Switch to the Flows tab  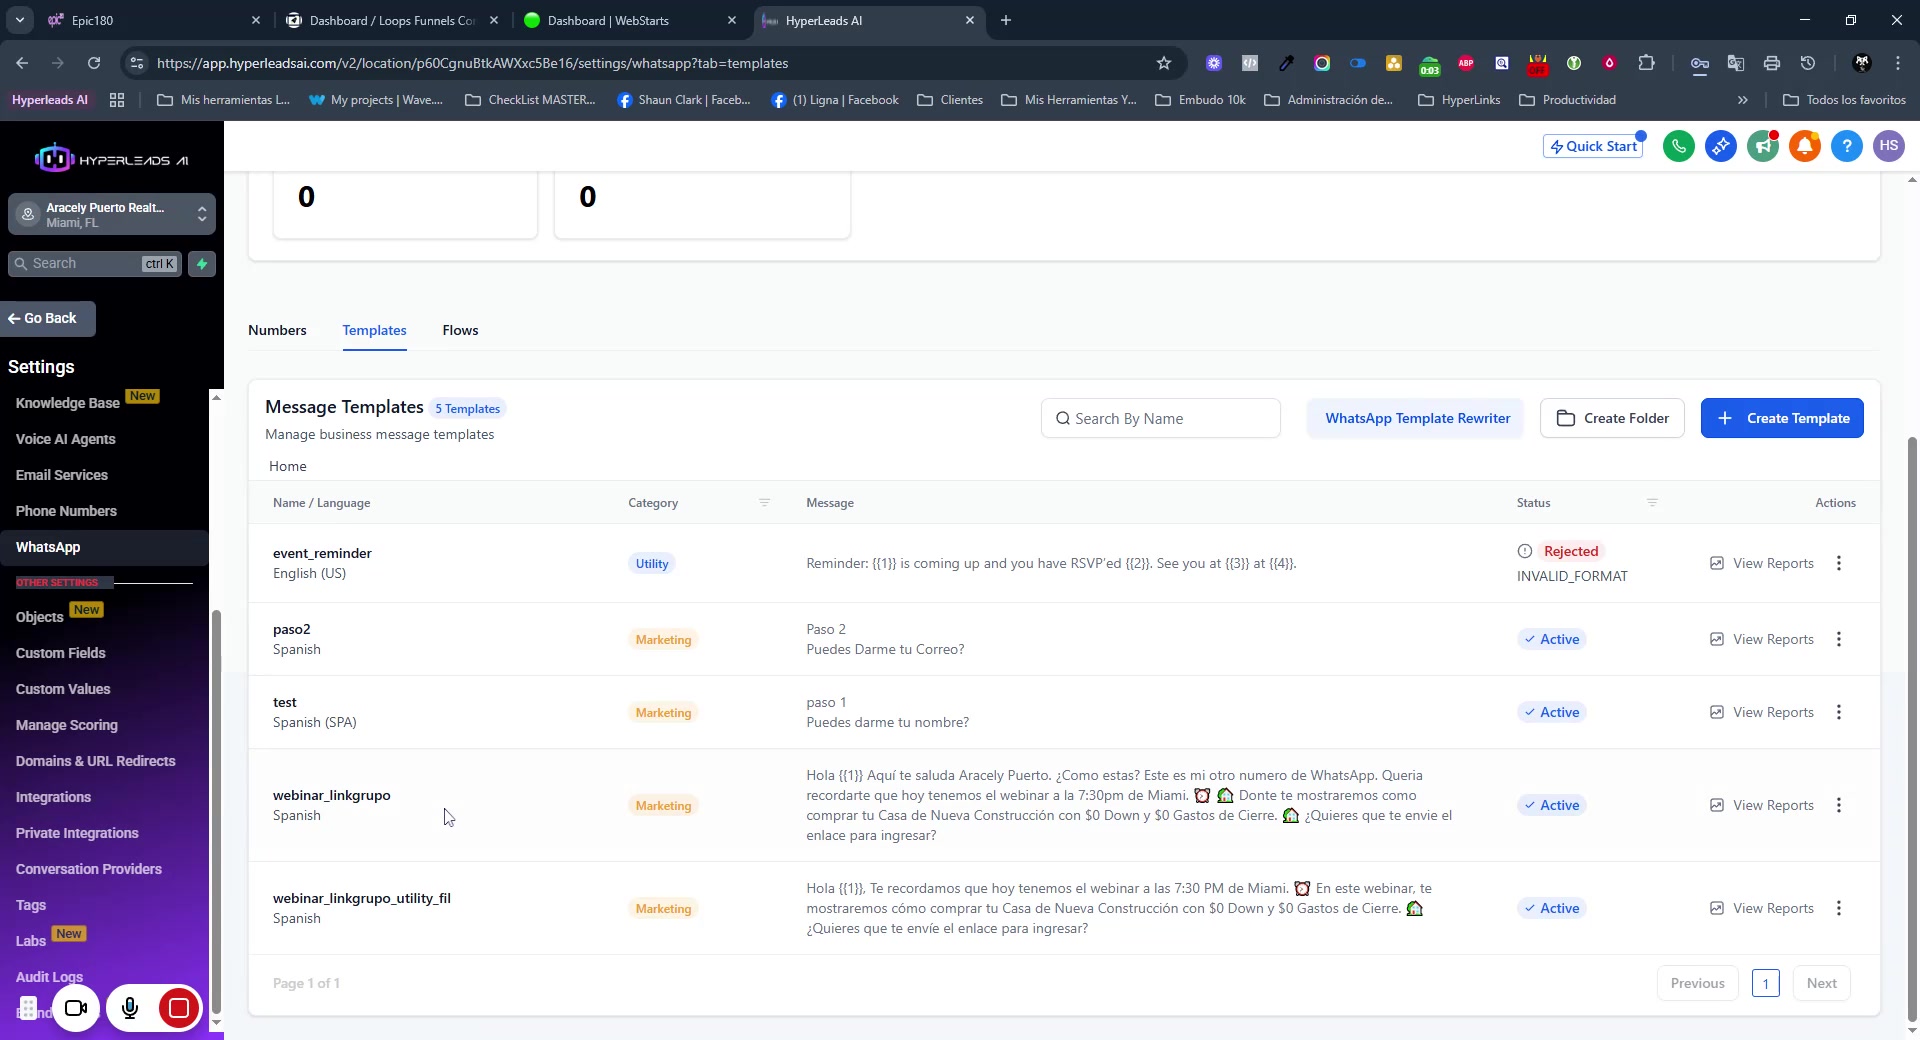(x=460, y=330)
